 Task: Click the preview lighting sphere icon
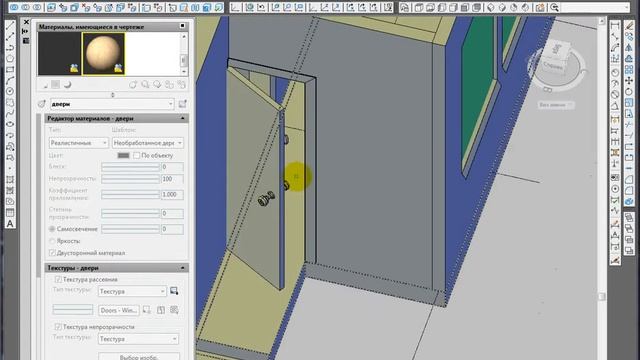(67, 84)
